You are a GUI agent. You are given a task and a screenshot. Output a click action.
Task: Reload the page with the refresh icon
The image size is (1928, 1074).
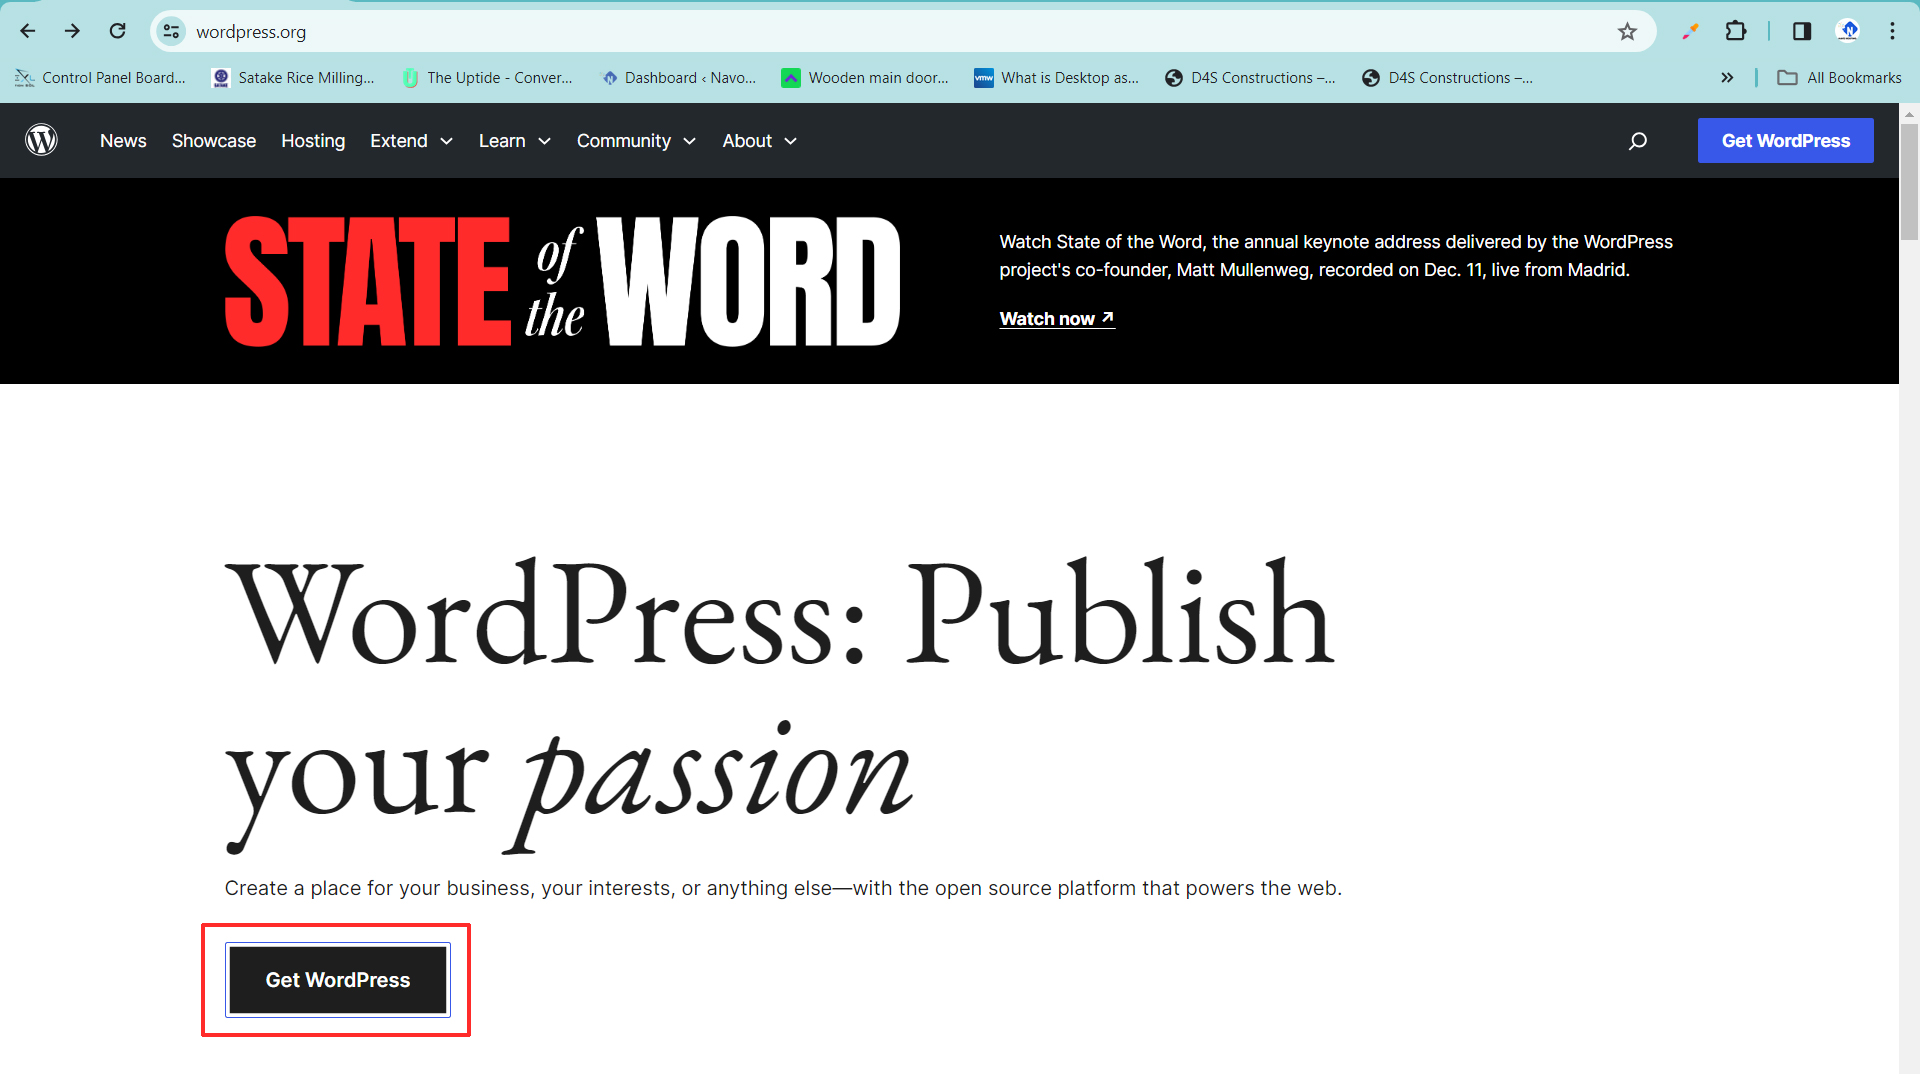117,31
